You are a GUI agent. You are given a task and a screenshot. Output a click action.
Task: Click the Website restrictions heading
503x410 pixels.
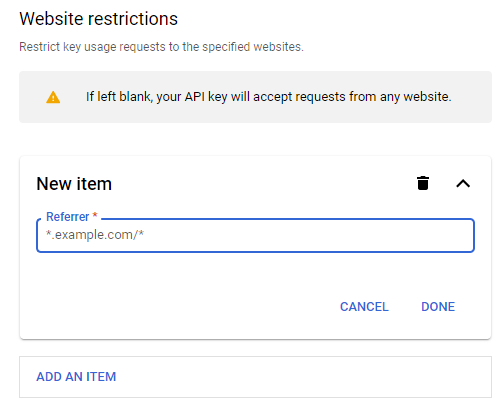click(99, 19)
